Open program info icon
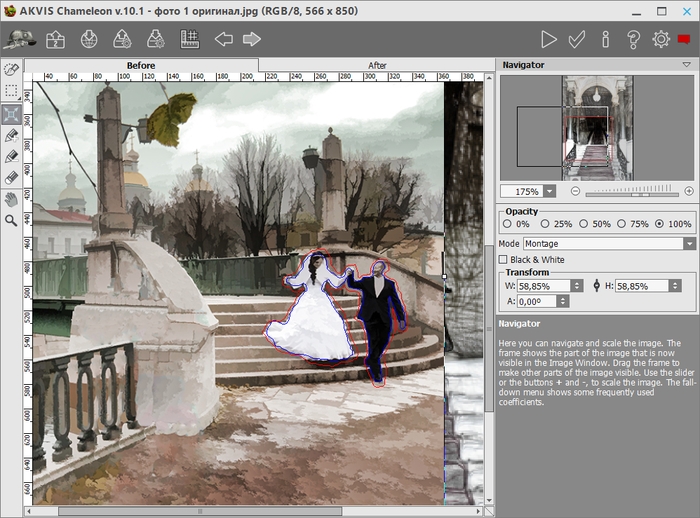Viewport: 700px width, 518px height. [605, 39]
